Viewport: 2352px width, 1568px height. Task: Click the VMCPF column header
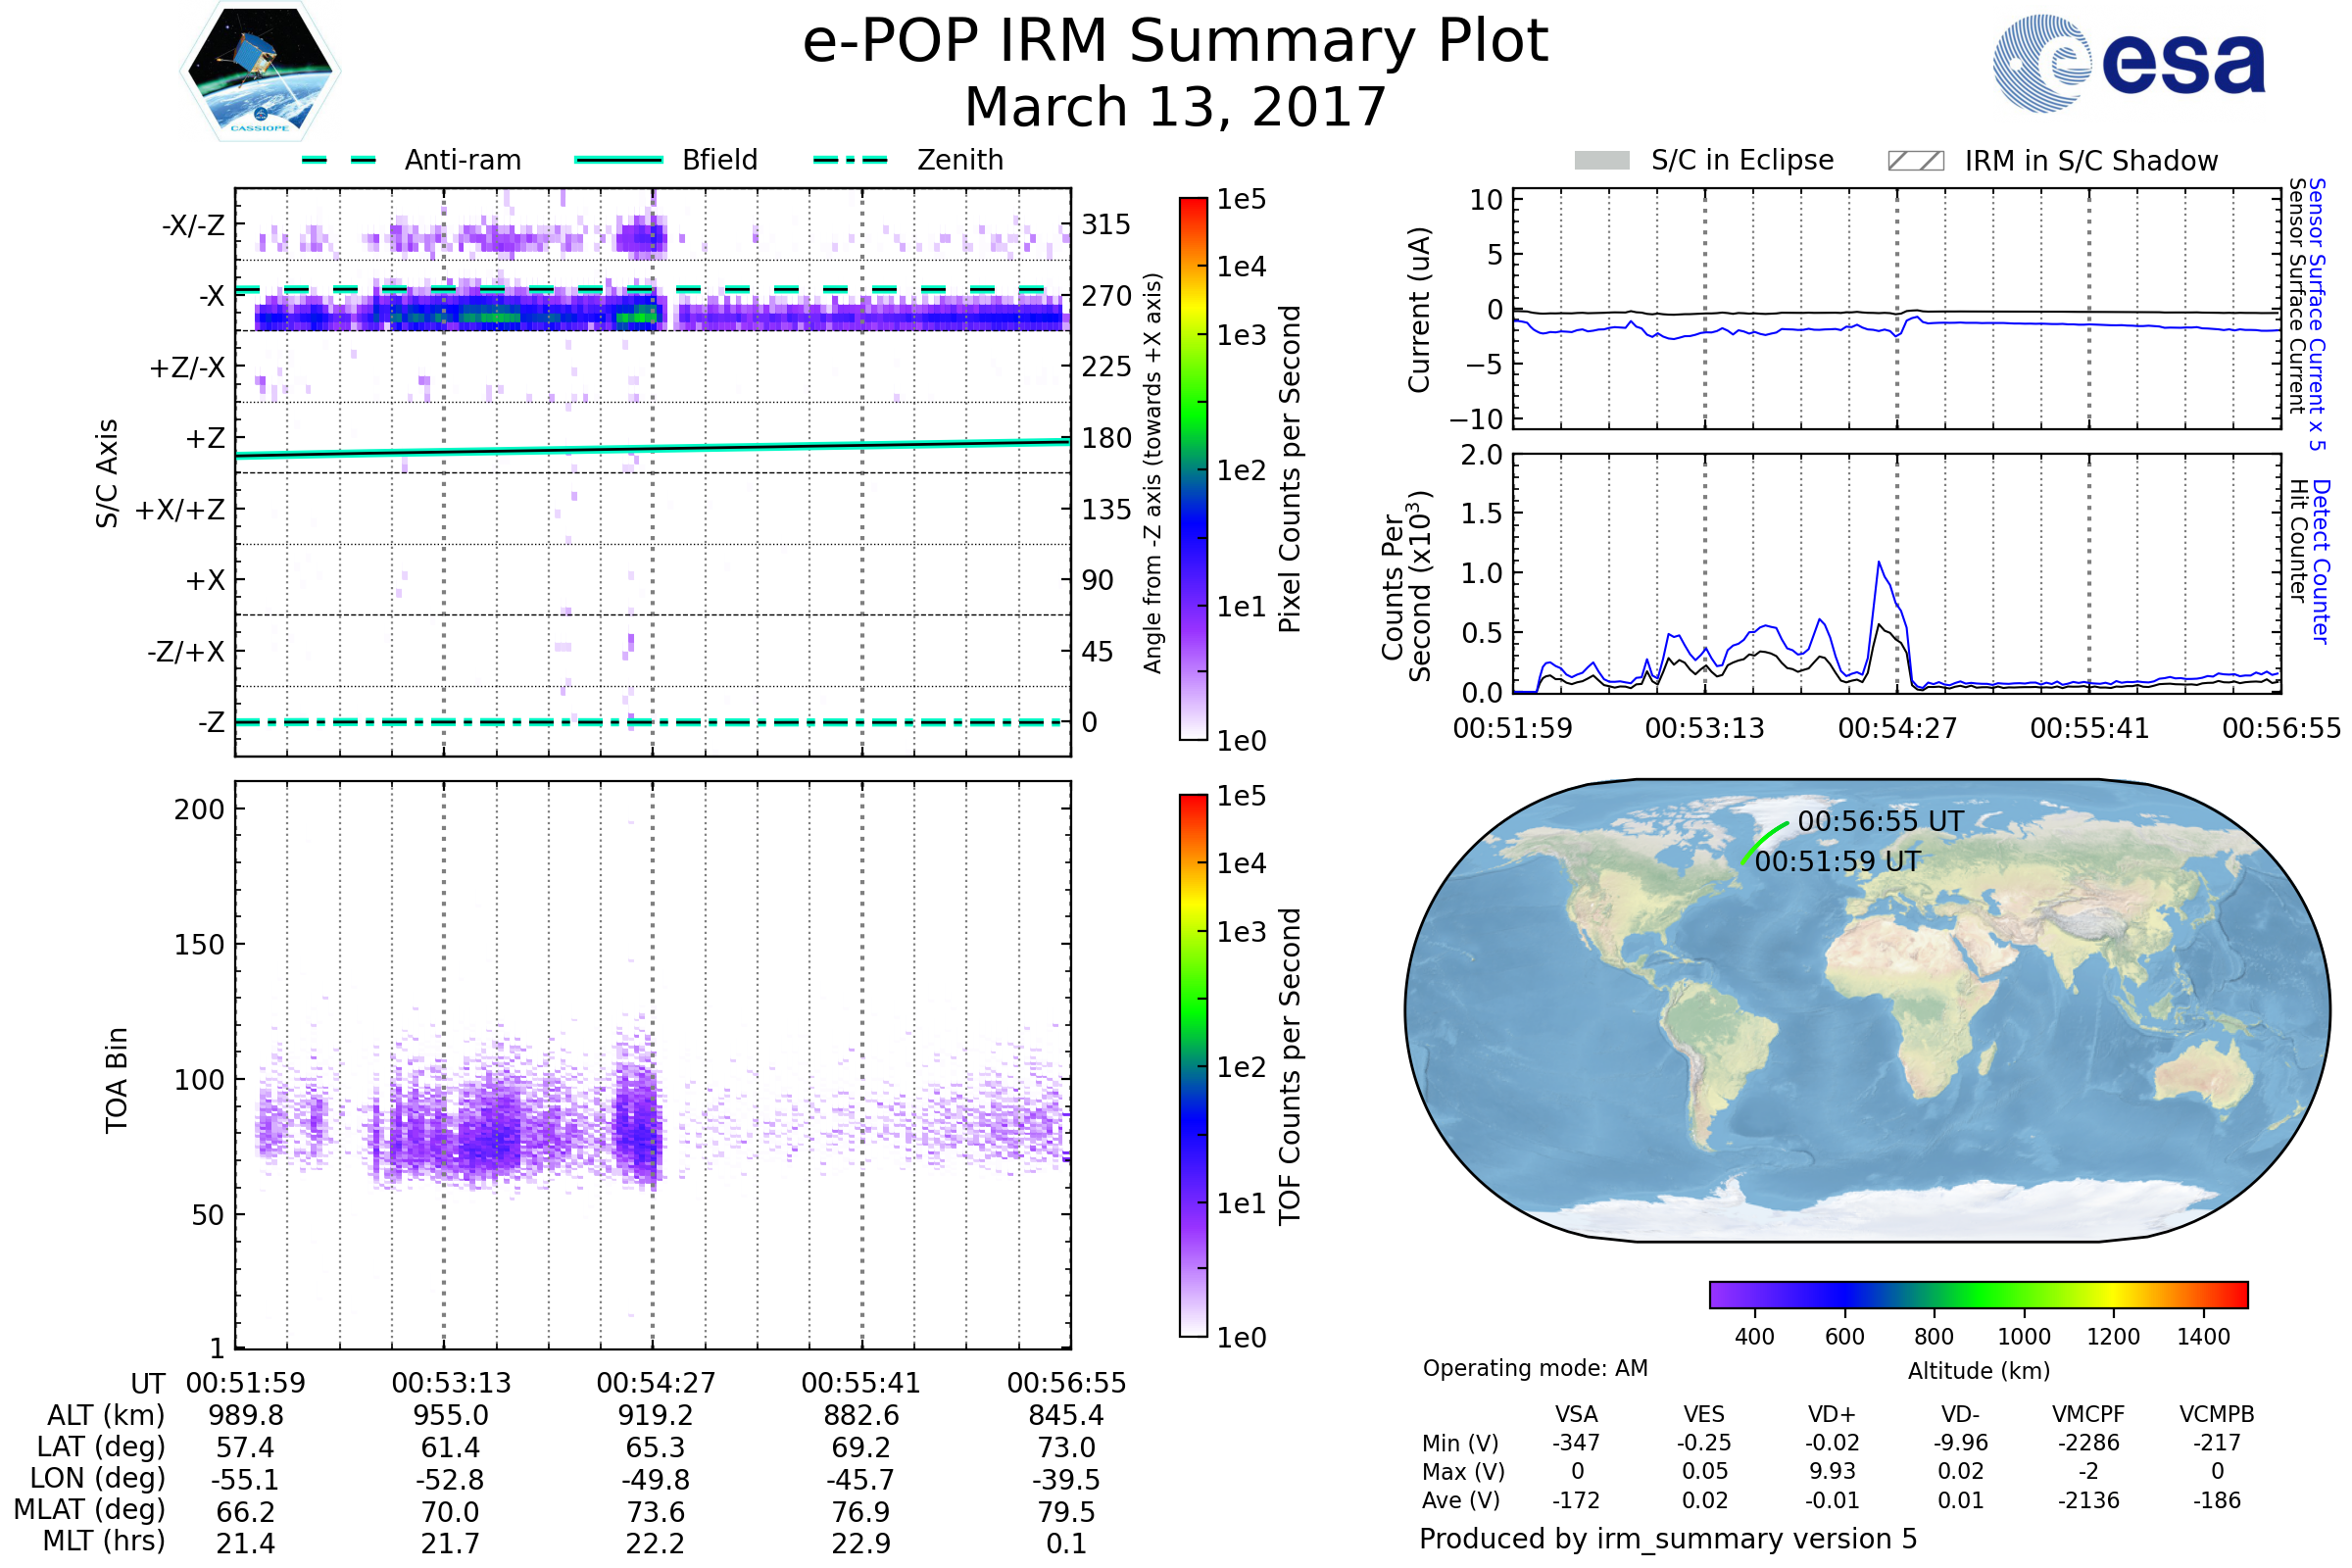[2088, 1414]
